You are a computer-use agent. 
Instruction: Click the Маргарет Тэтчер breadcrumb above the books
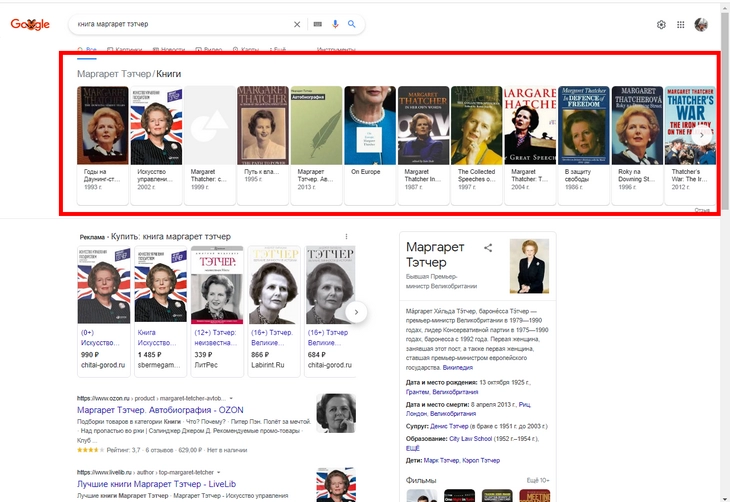(x=114, y=74)
